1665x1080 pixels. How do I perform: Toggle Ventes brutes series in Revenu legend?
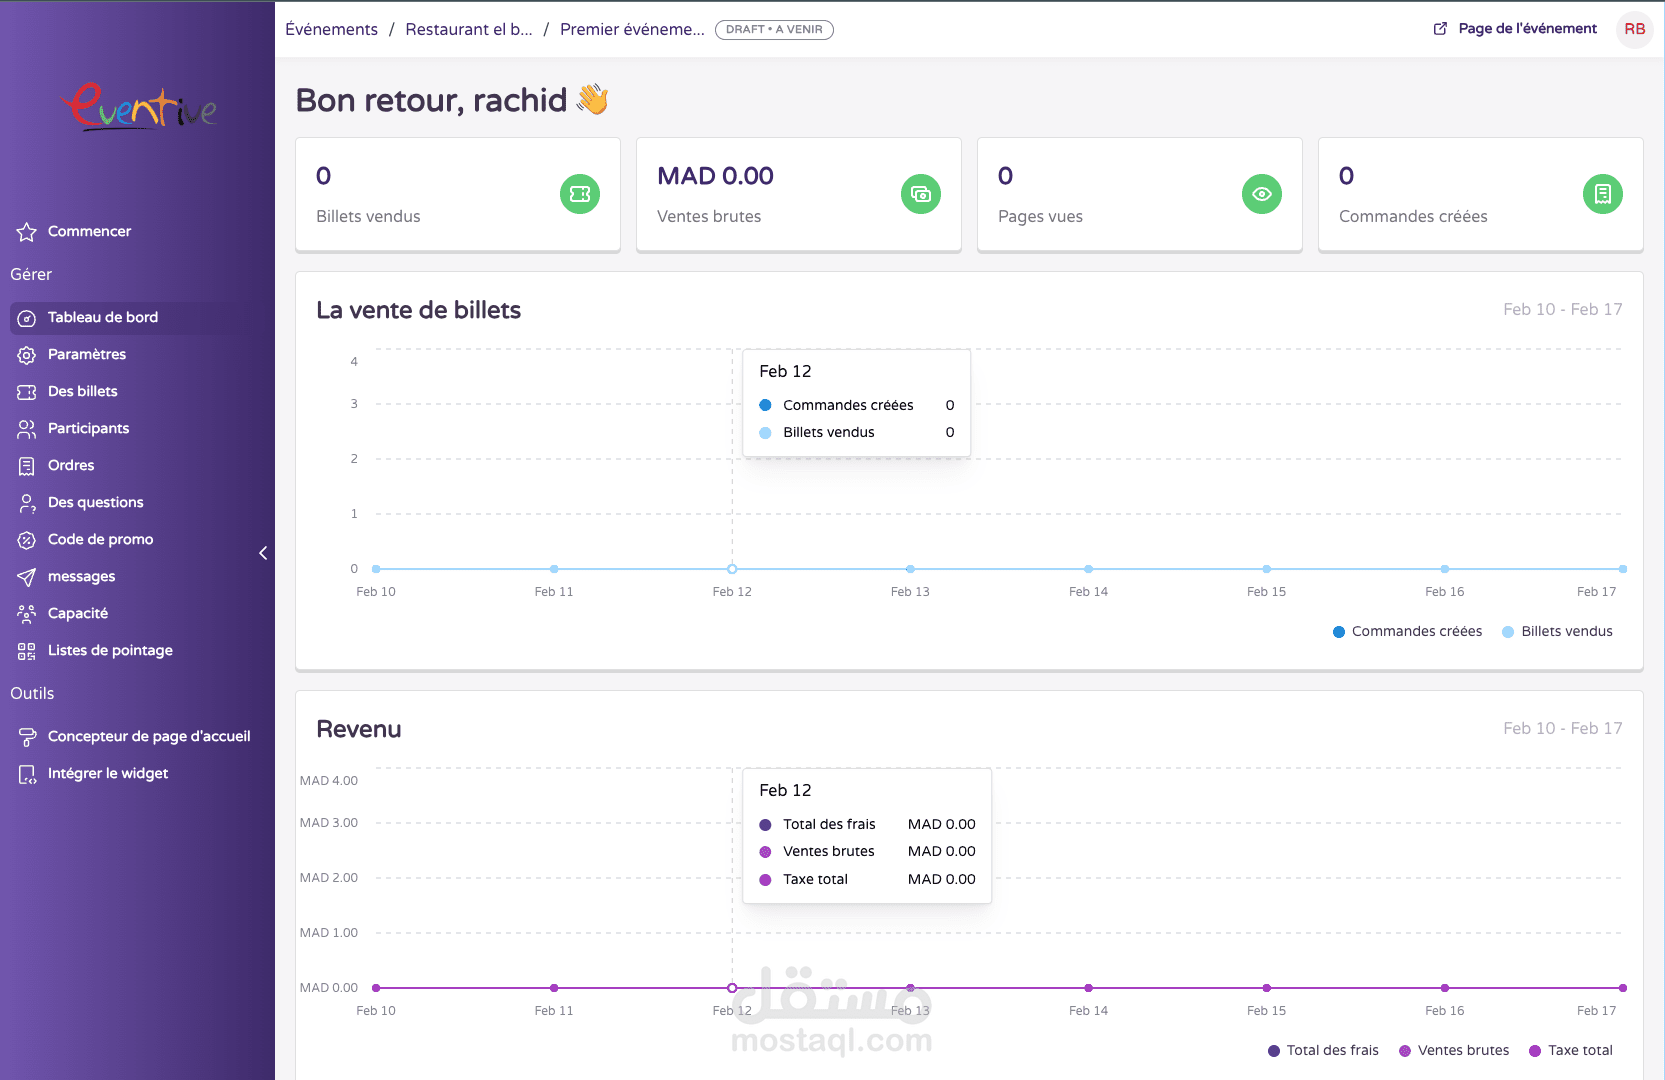point(1454,1051)
